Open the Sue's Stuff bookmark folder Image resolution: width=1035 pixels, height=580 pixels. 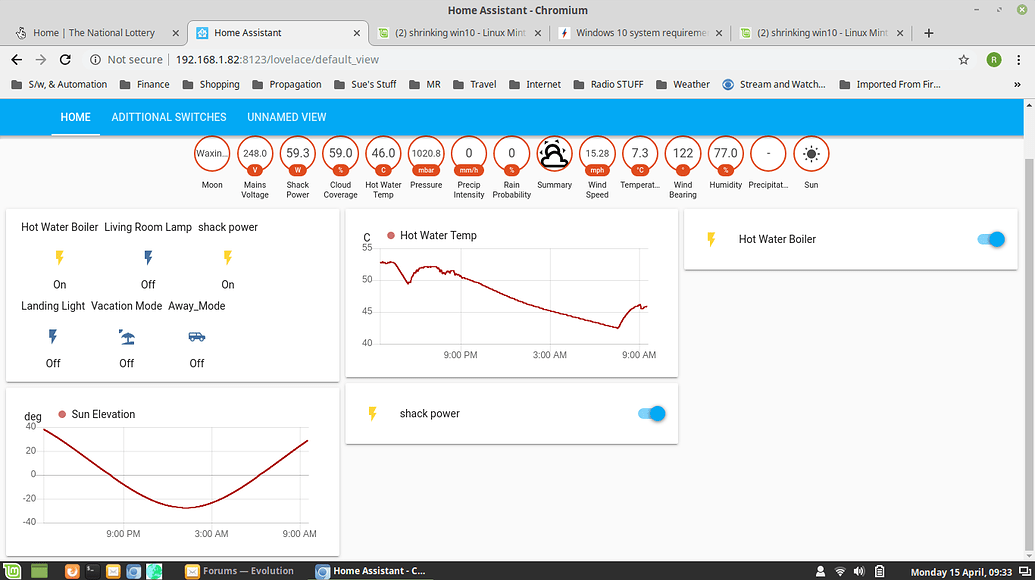[365, 84]
